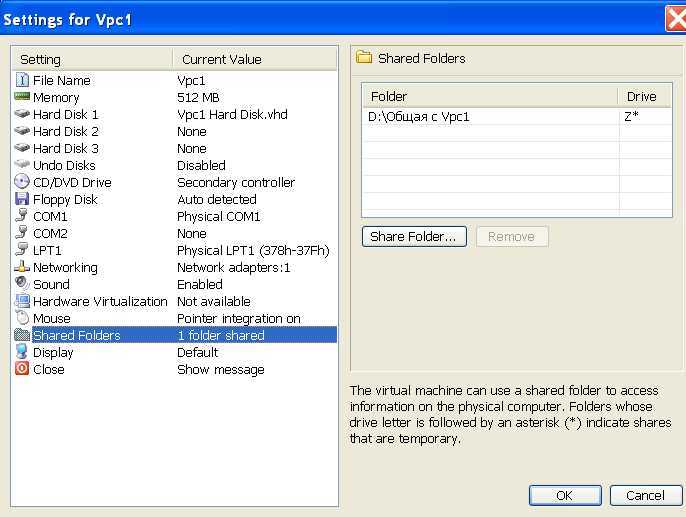Viewport: 686px width, 517px height.
Task: Open the Hard Disk 1 setting
Action: point(175,115)
